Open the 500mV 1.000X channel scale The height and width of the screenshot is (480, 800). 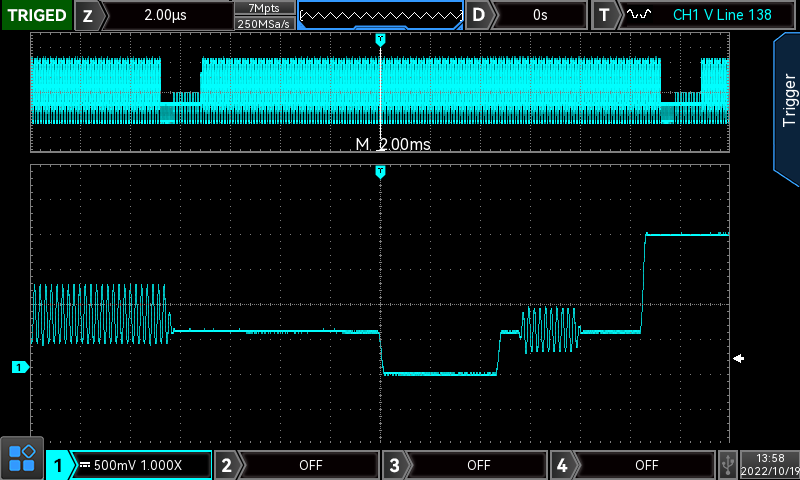[140, 465]
